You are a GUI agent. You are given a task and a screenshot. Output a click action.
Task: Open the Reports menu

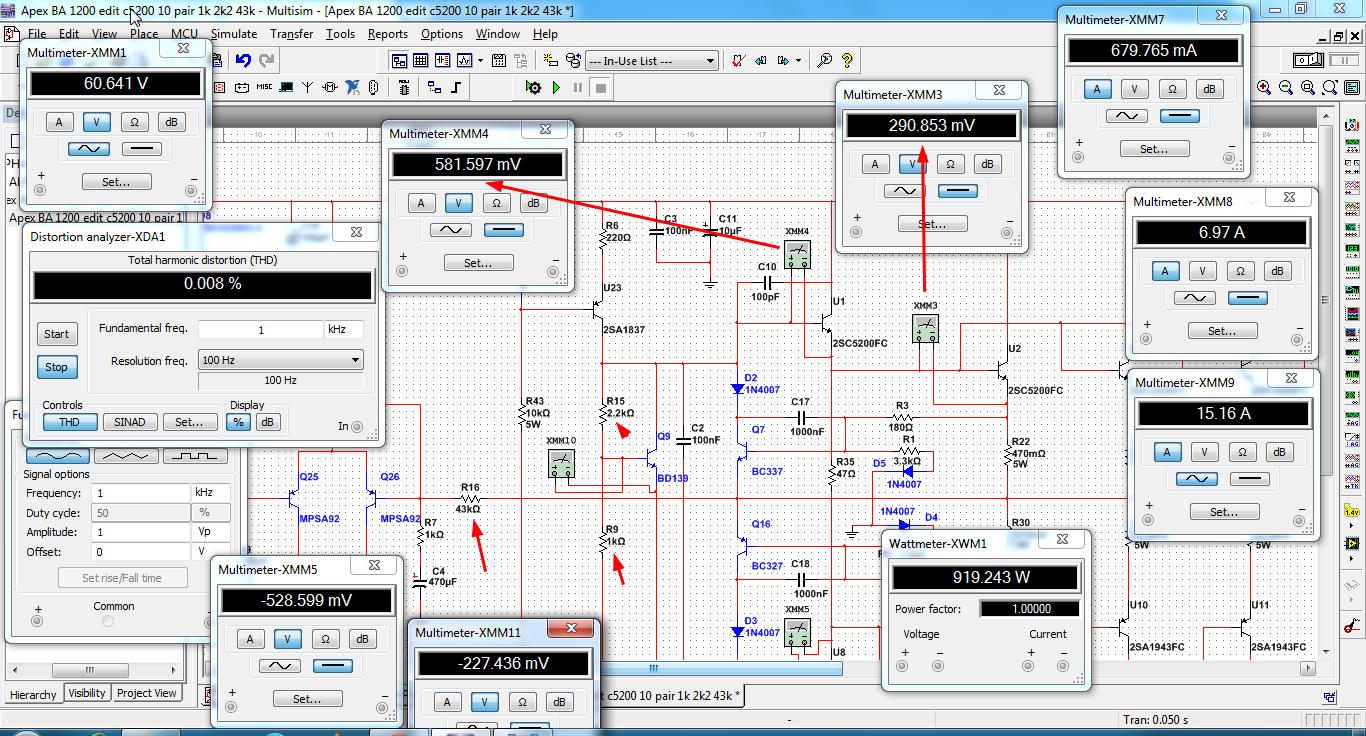[x=388, y=33]
